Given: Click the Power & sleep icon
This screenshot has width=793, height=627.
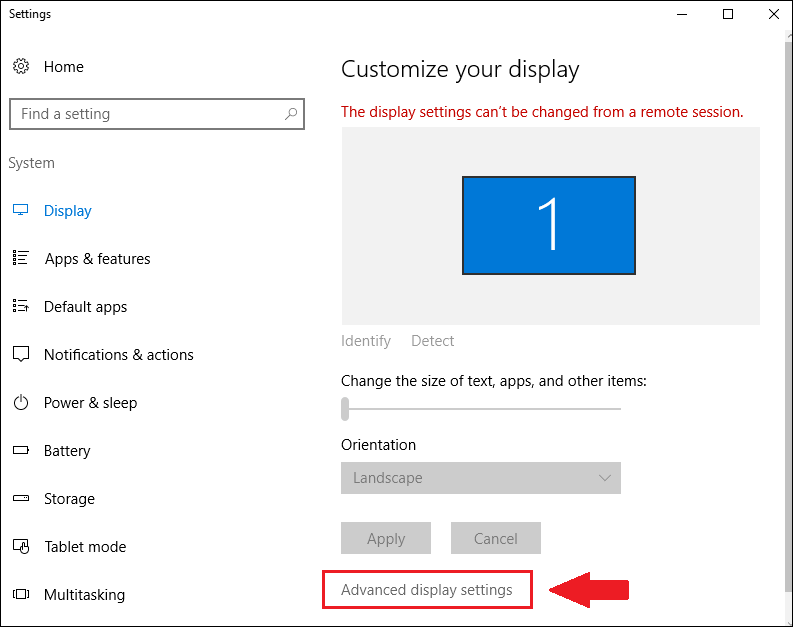Looking at the screenshot, I should (x=21, y=403).
